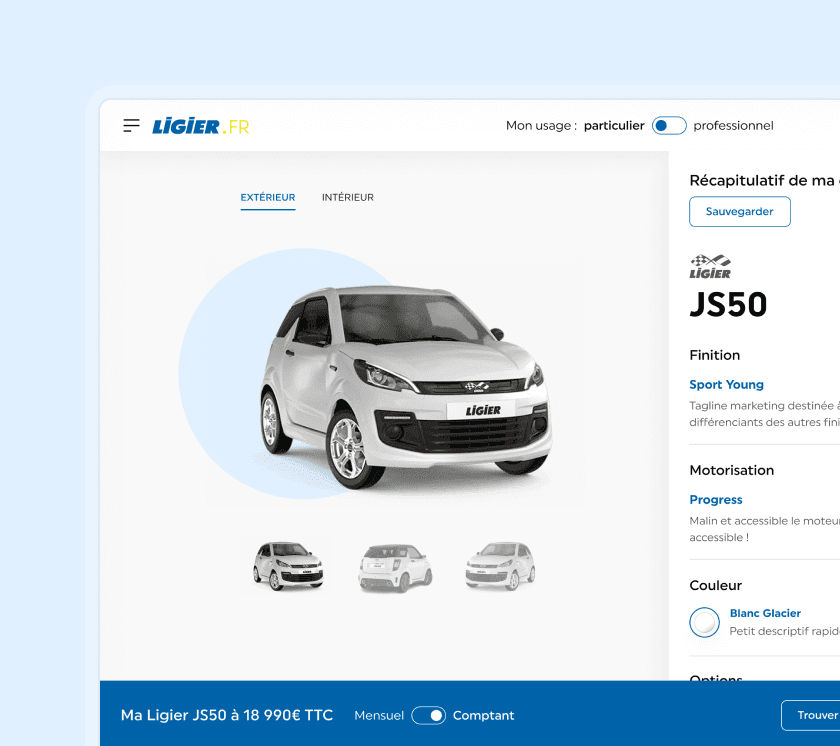Click the Sauvegarder button
Screen dimensions: 840x746
(x=739, y=212)
